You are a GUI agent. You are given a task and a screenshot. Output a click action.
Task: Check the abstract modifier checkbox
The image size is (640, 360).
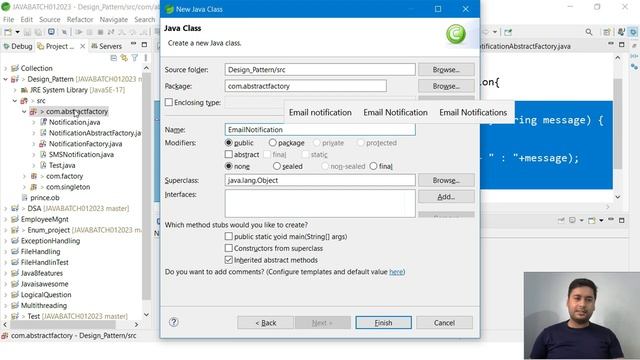[x=229, y=154]
